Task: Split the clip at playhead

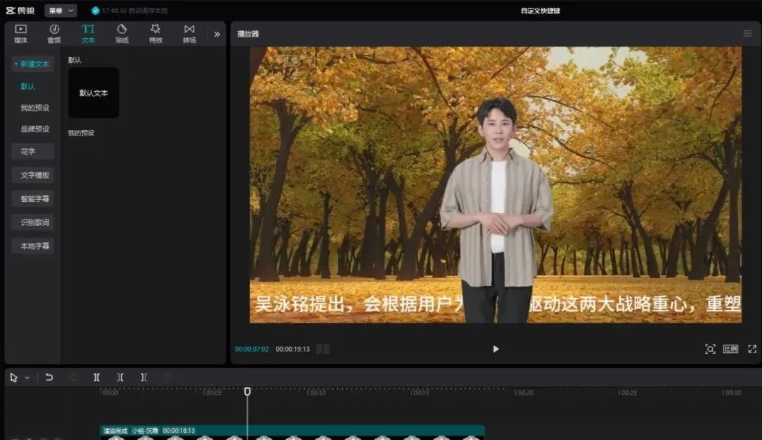Action: (x=96, y=377)
